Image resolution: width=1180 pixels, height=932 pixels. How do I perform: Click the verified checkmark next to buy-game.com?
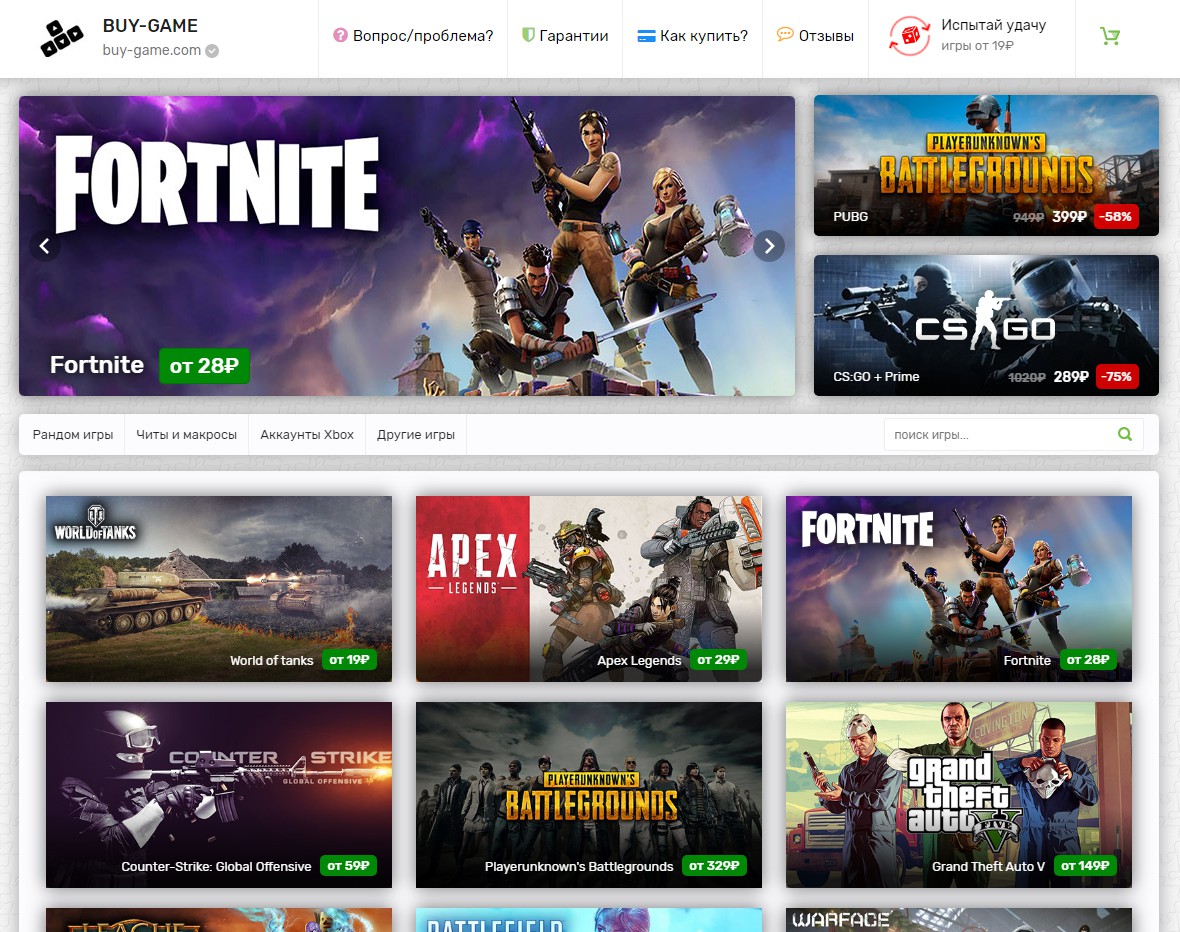[212, 51]
